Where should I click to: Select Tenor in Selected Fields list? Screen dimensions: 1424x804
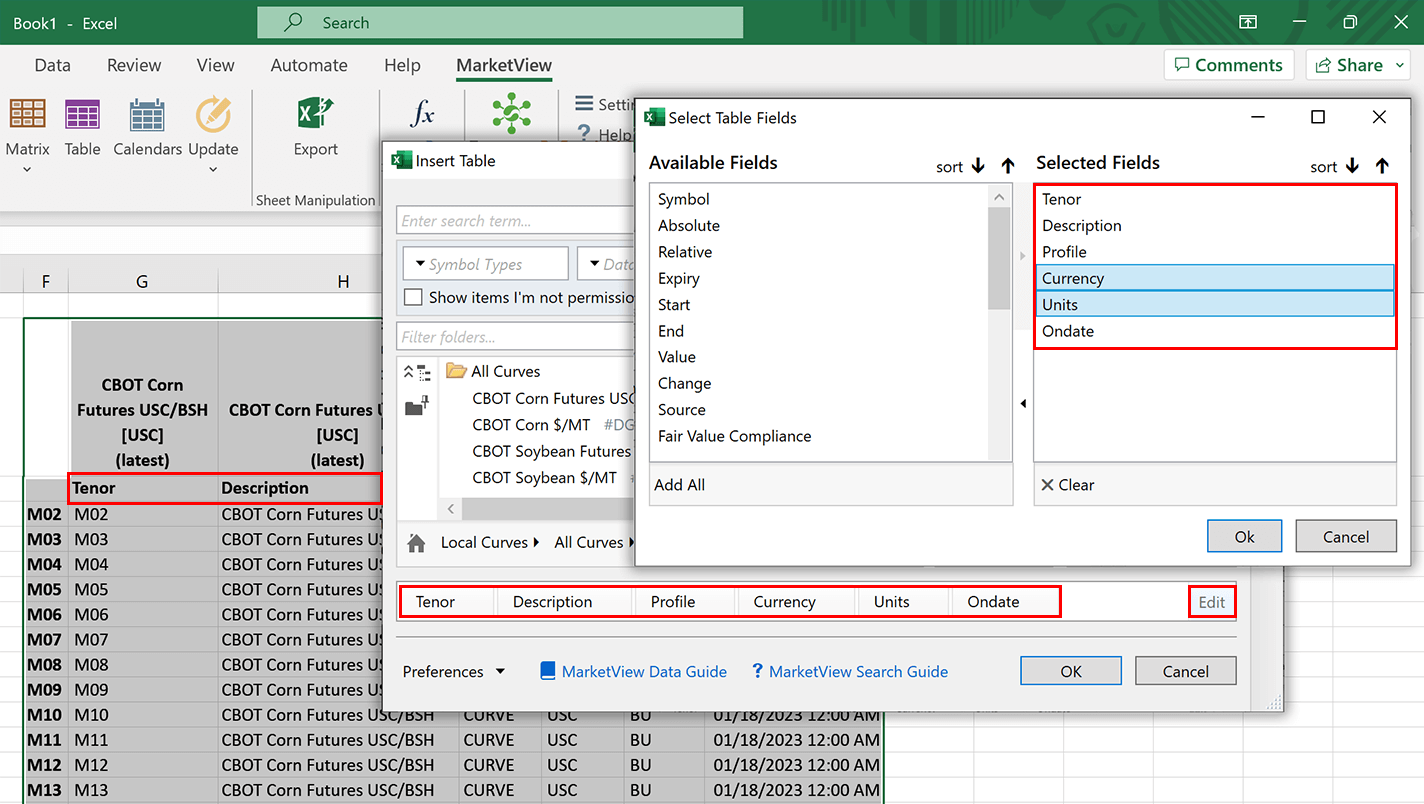coord(1215,199)
